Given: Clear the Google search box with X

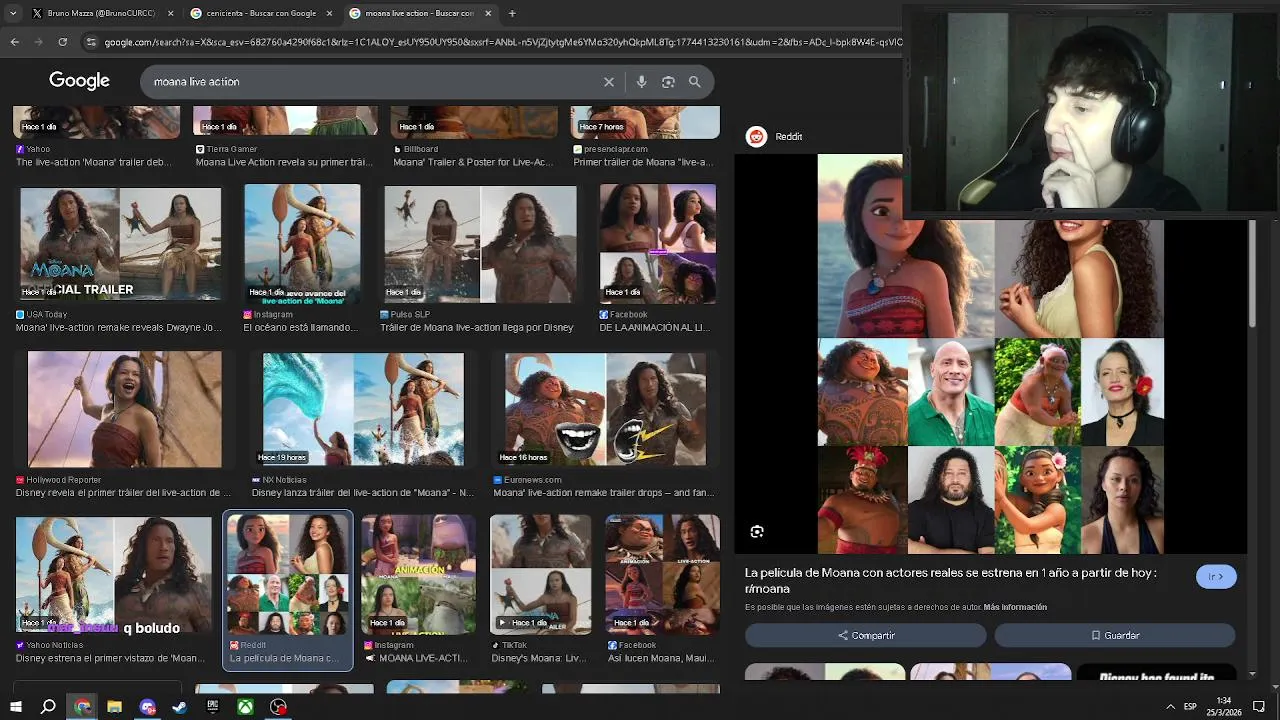Looking at the screenshot, I should [608, 82].
